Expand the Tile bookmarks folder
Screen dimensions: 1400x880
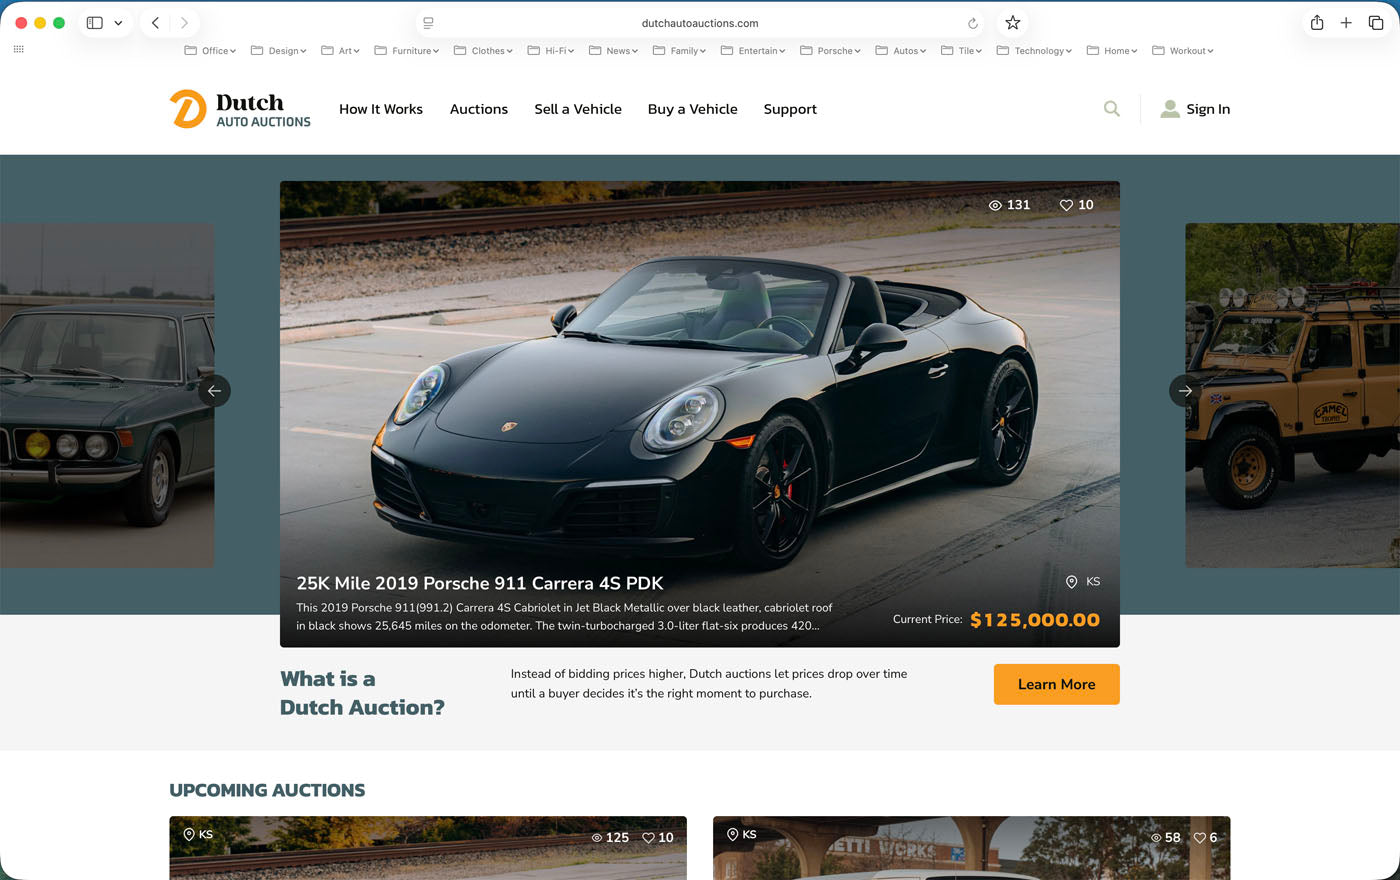961,51
